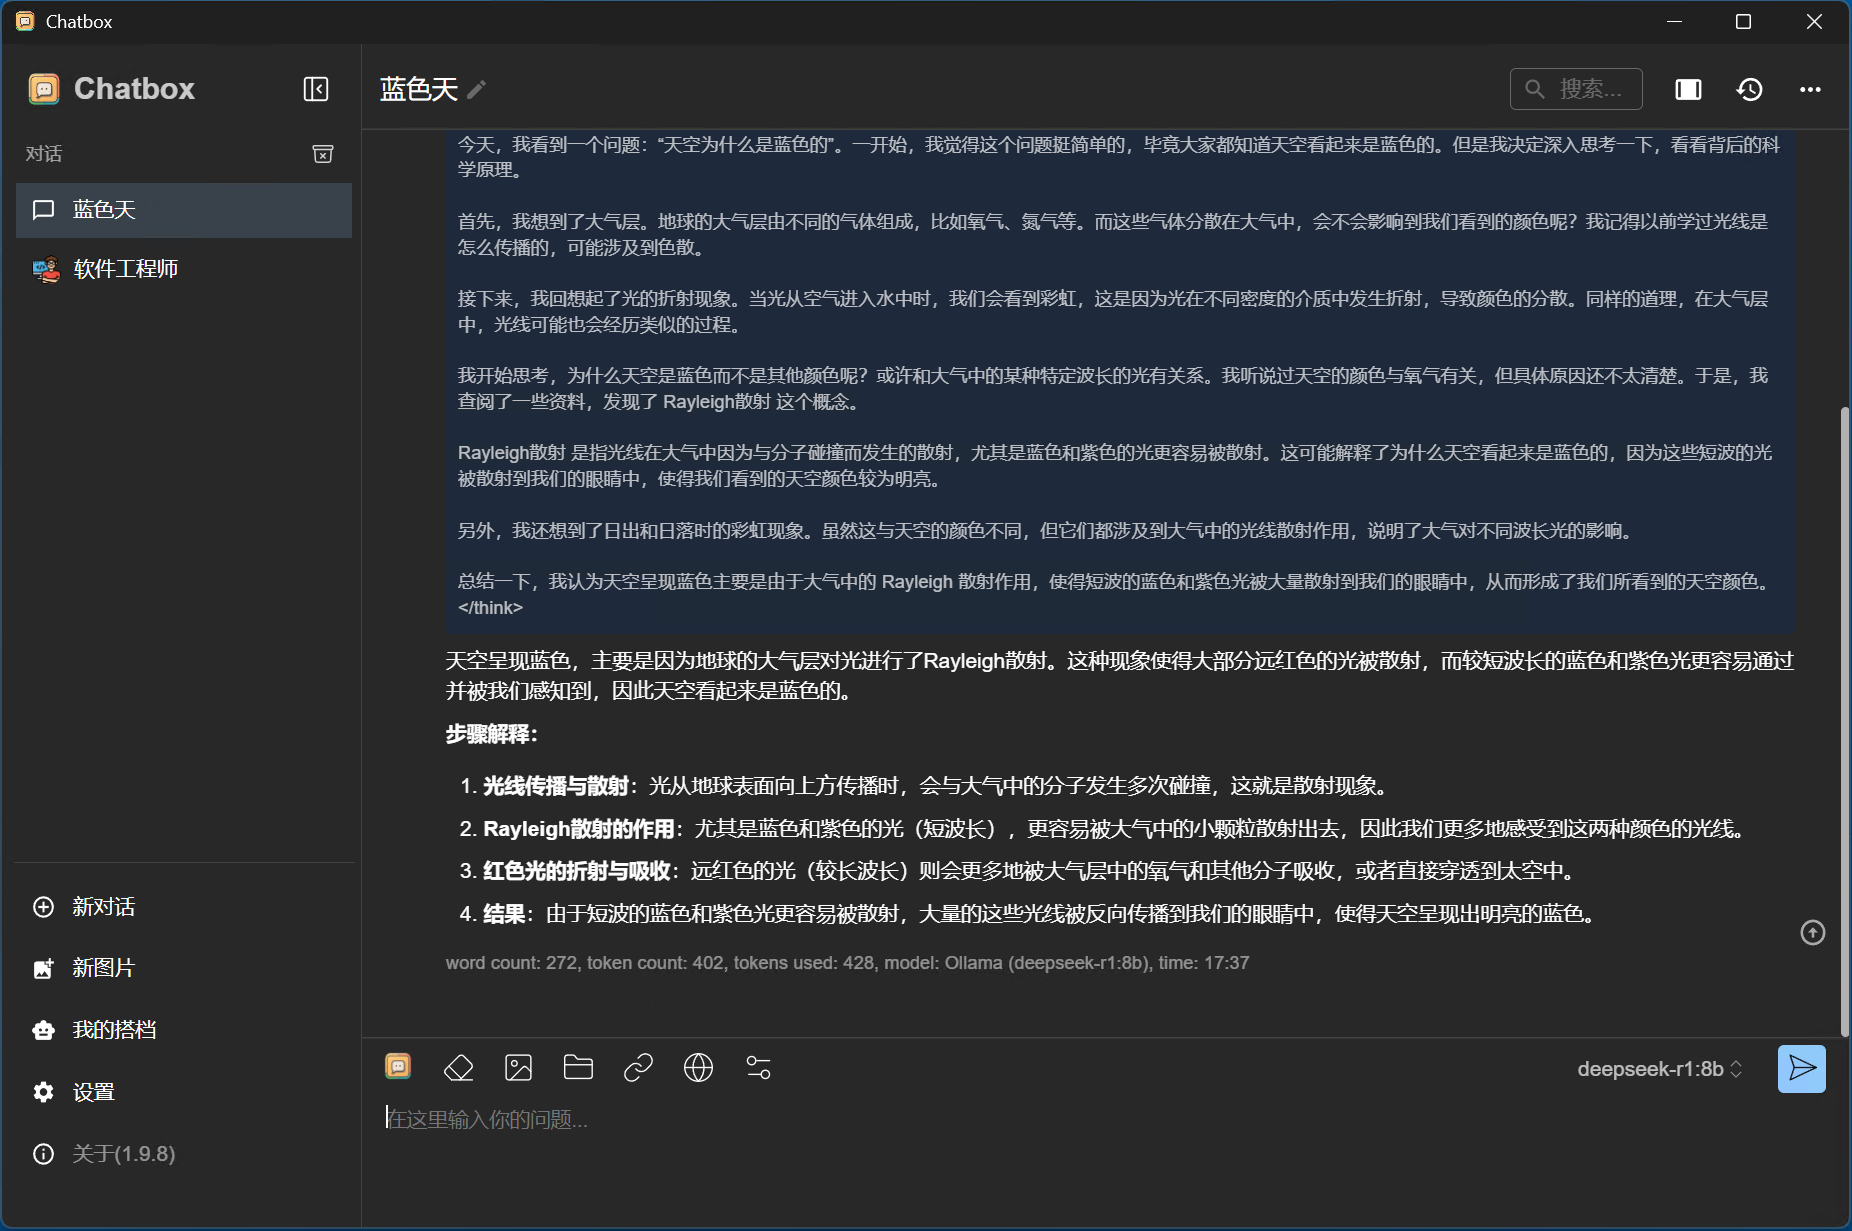The width and height of the screenshot is (1852, 1231).
Task: Open the image attachment icon
Action: coord(518,1067)
